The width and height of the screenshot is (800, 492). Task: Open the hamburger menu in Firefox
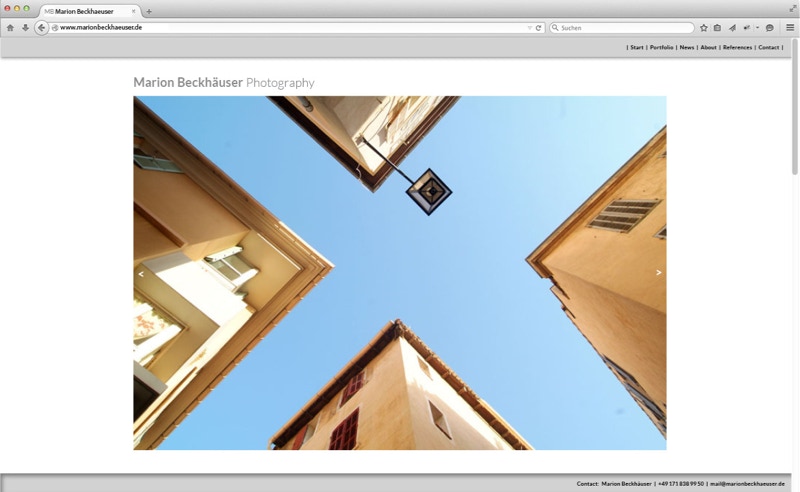pos(789,28)
